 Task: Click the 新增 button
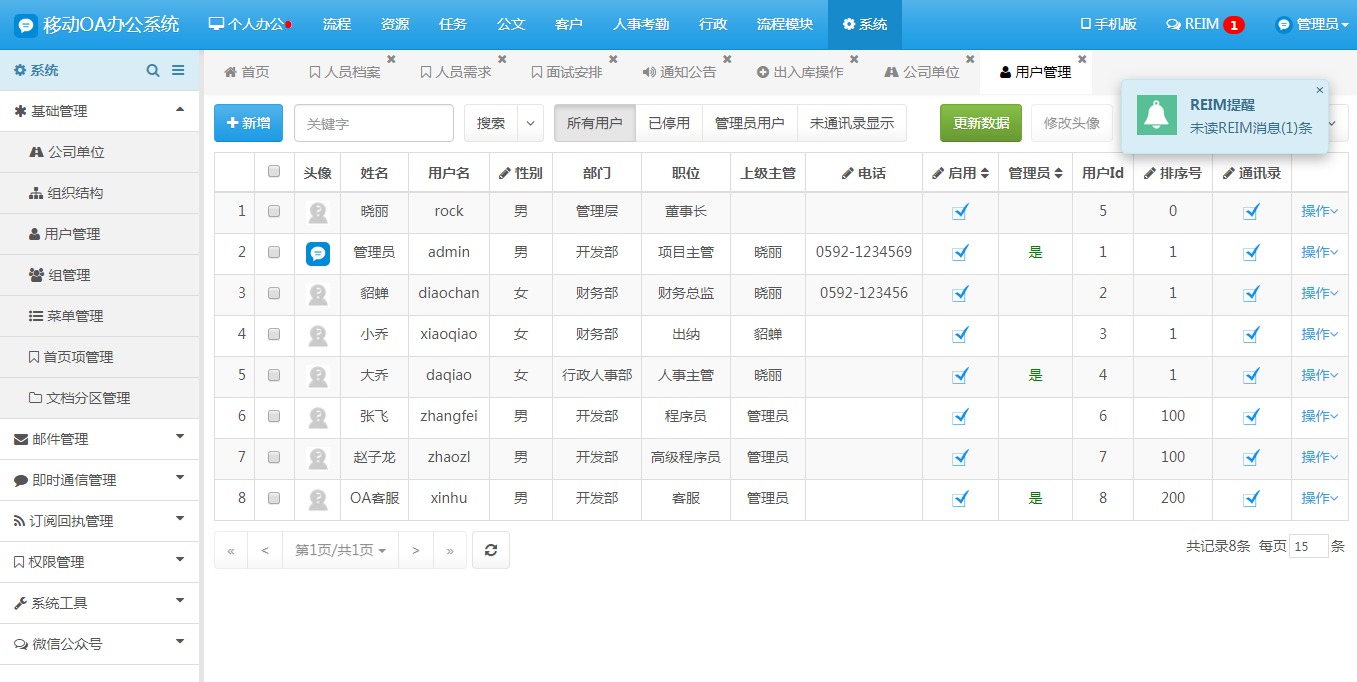pyautogui.click(x=248, y=123)
